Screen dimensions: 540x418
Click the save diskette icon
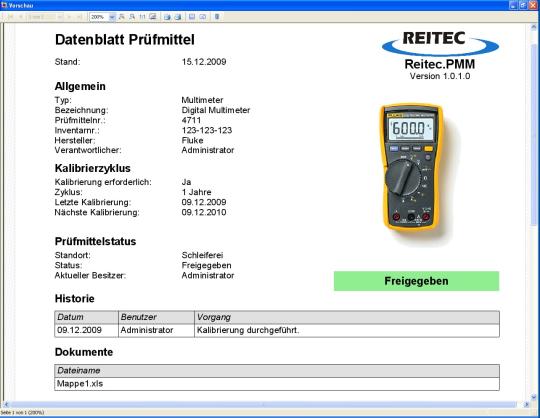click(x=192, y=17)
